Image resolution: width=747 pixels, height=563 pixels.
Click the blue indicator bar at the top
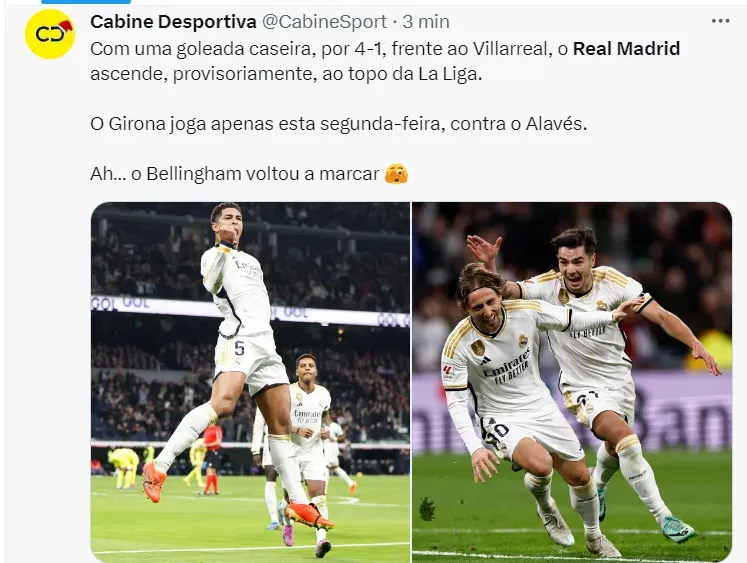tap(86, 2)
